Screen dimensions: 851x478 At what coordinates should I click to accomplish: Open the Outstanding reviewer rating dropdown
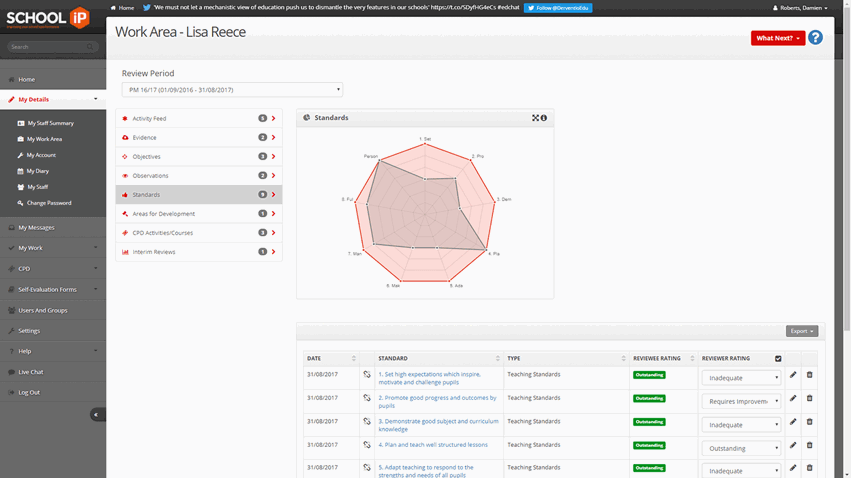tap(741, 448)
